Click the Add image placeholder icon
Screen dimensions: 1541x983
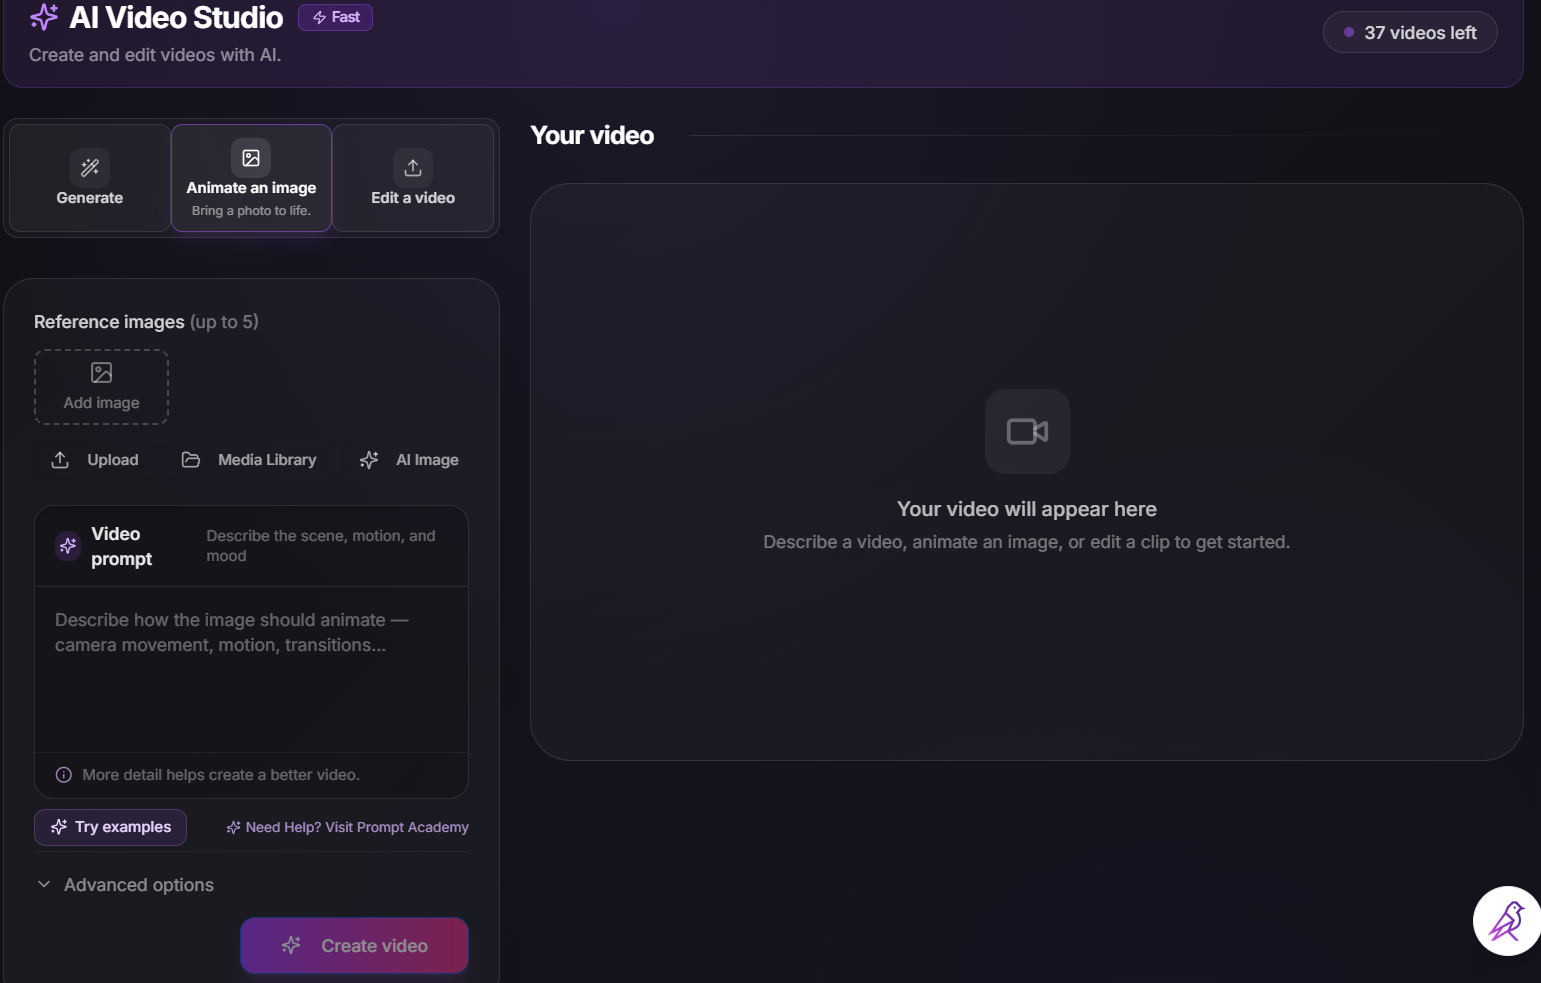[x=101, y=373]
